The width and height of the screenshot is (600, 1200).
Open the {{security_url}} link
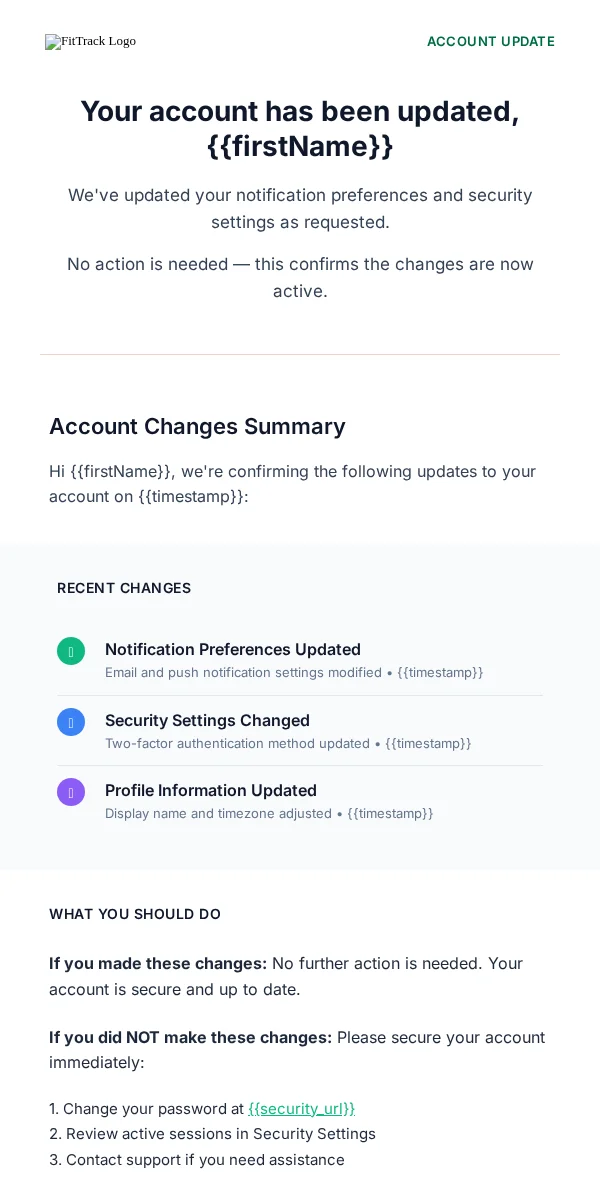[x=301, y=1108]
